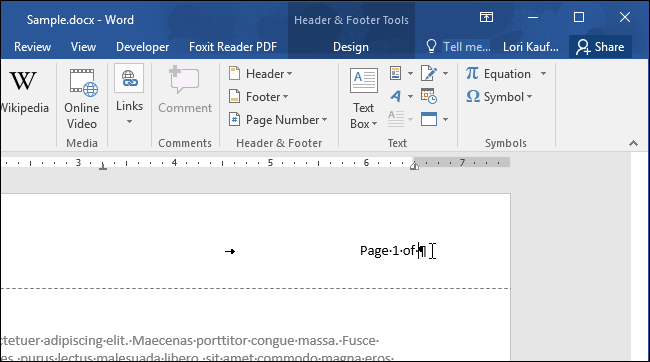This screenshot has width=650, height=362.
Task: Click the Object icon
Action: pyautogui.click(x=429, y=119)
